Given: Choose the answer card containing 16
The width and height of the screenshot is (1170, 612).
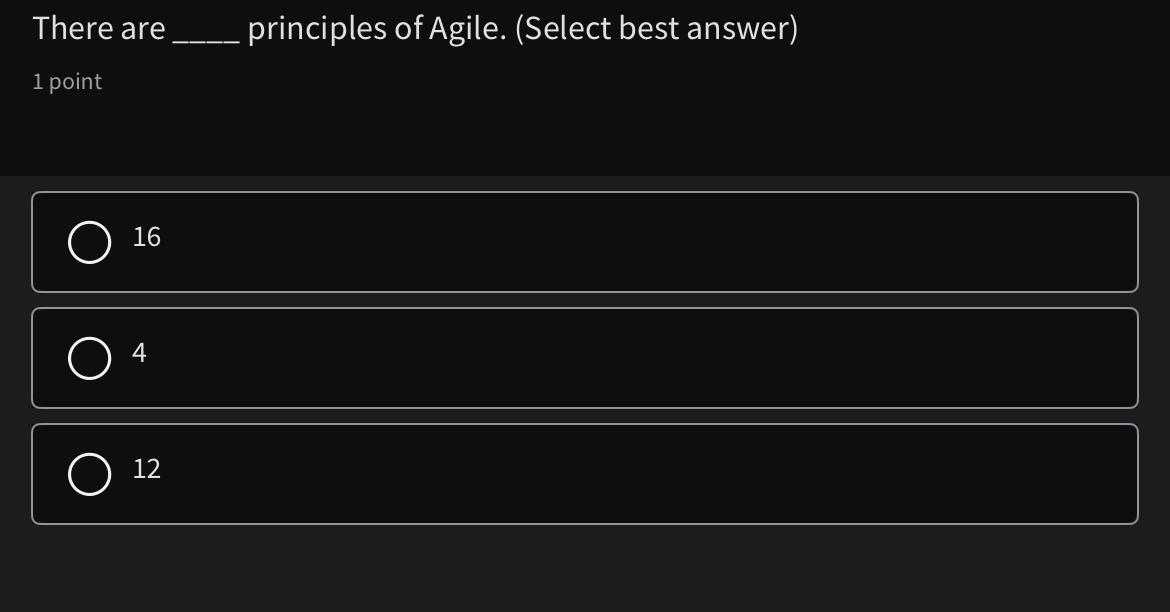Looking at the screenshot, I should [x=584, y=242].
